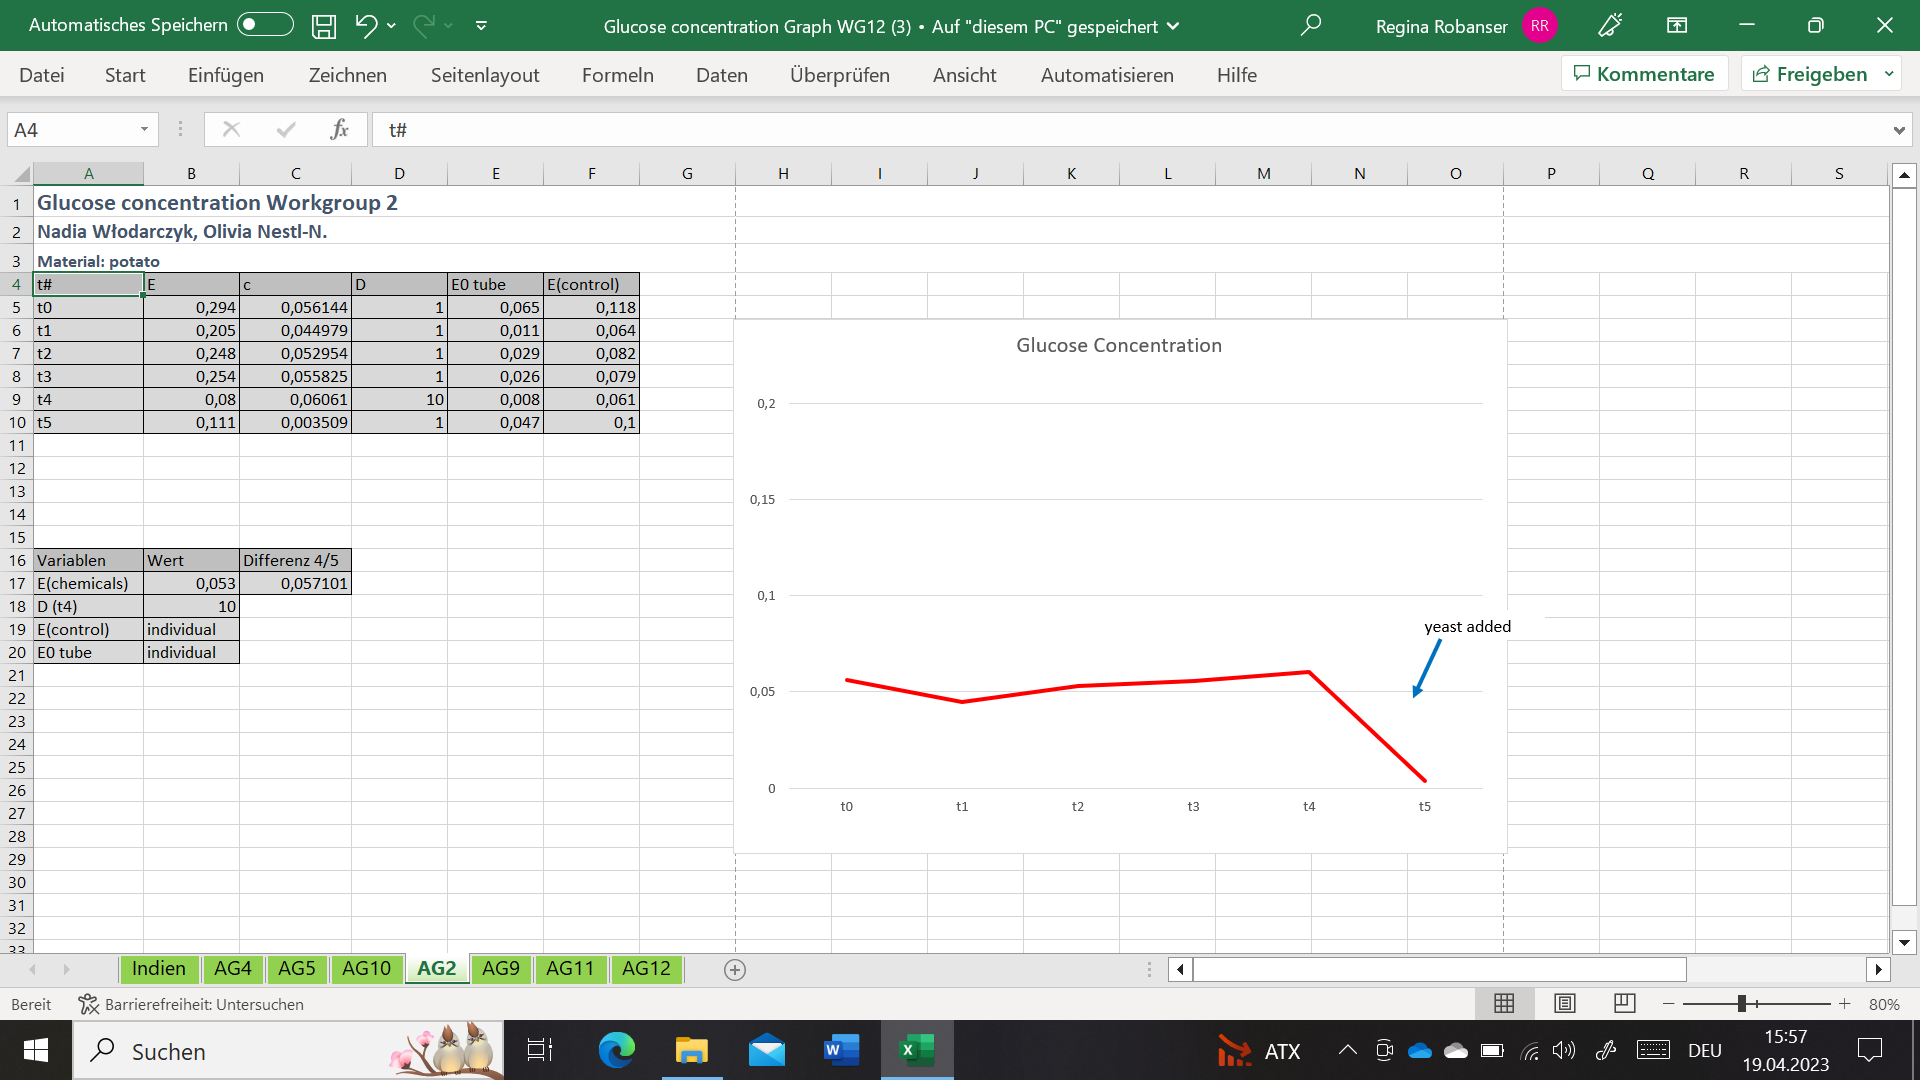Open the search magnifier in title bar
Image resolution: width=1920 pixels, height=1080 pixels.
pos(1310,26)
